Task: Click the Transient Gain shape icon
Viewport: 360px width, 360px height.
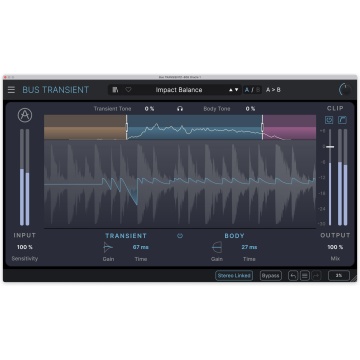Action: [x=108, y=248]
